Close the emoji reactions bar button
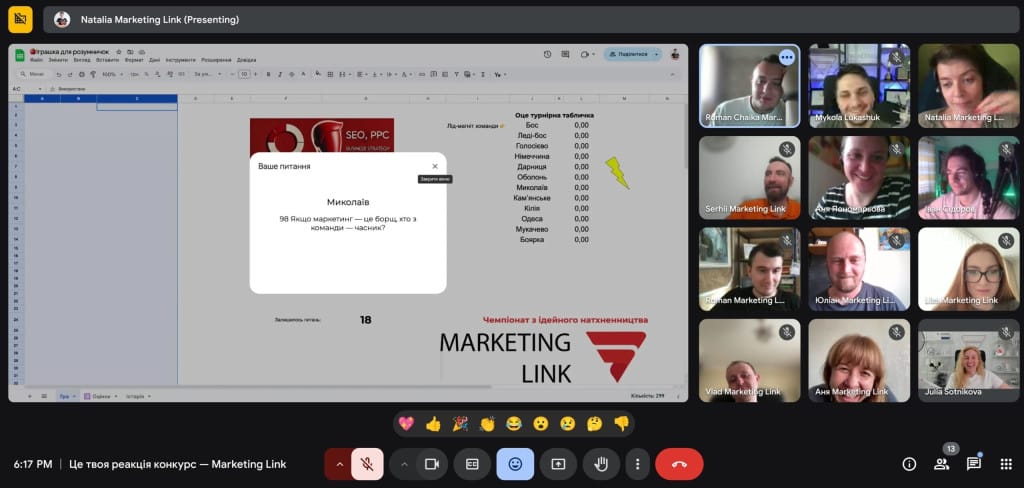 [515, 464]
